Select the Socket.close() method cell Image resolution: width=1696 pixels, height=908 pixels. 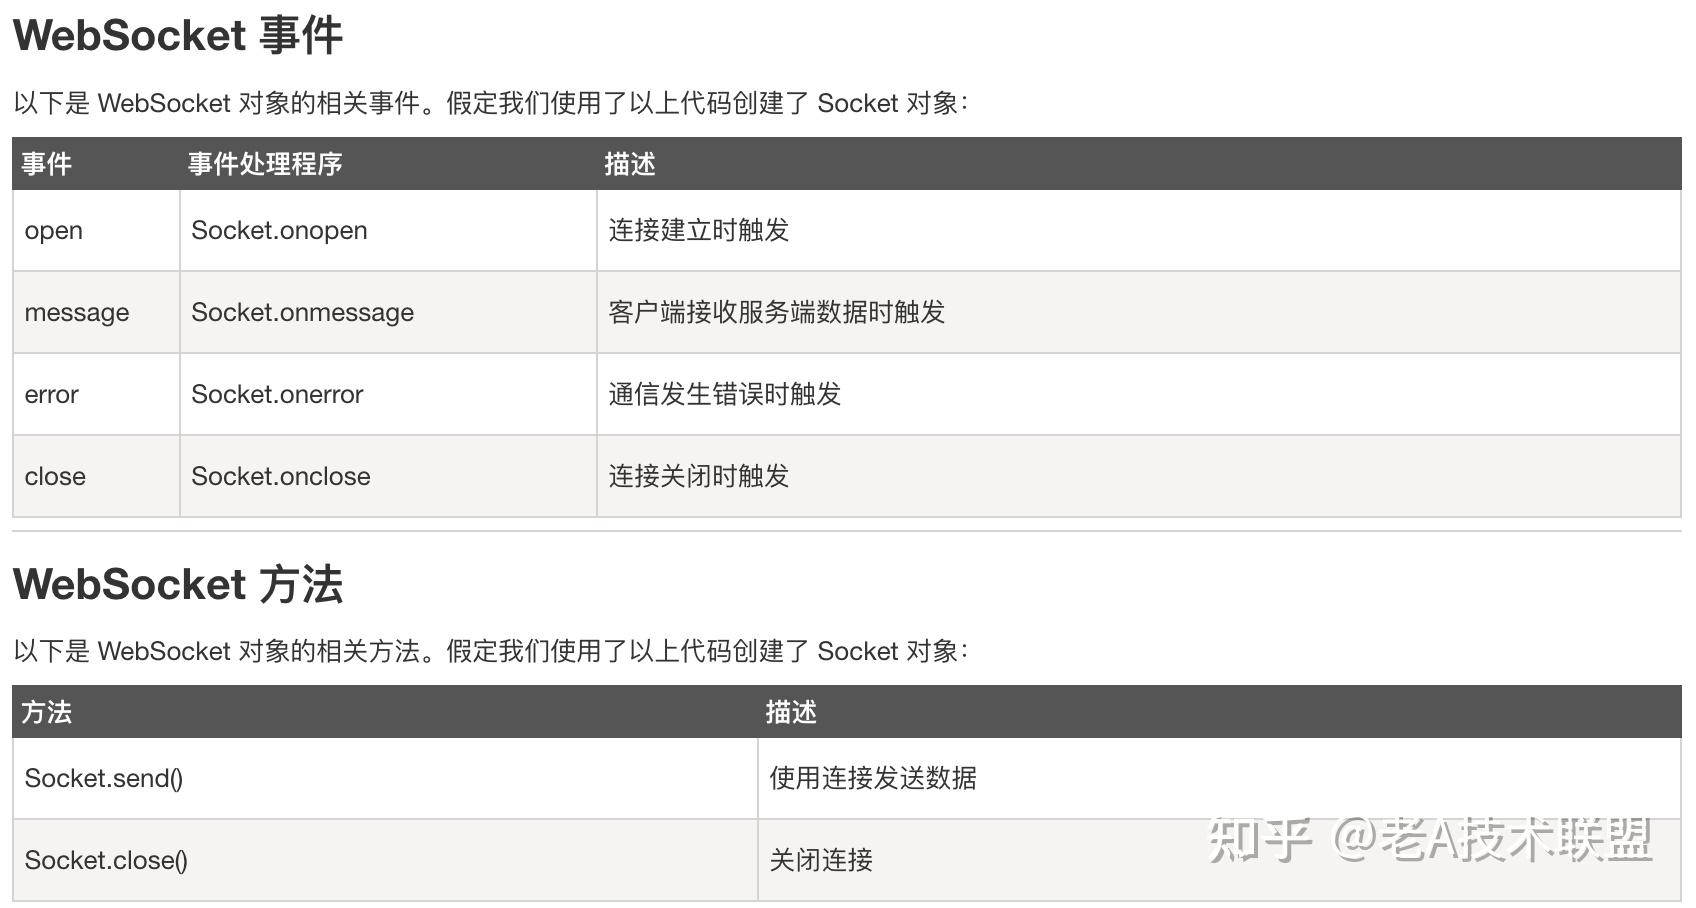[385, 860]
